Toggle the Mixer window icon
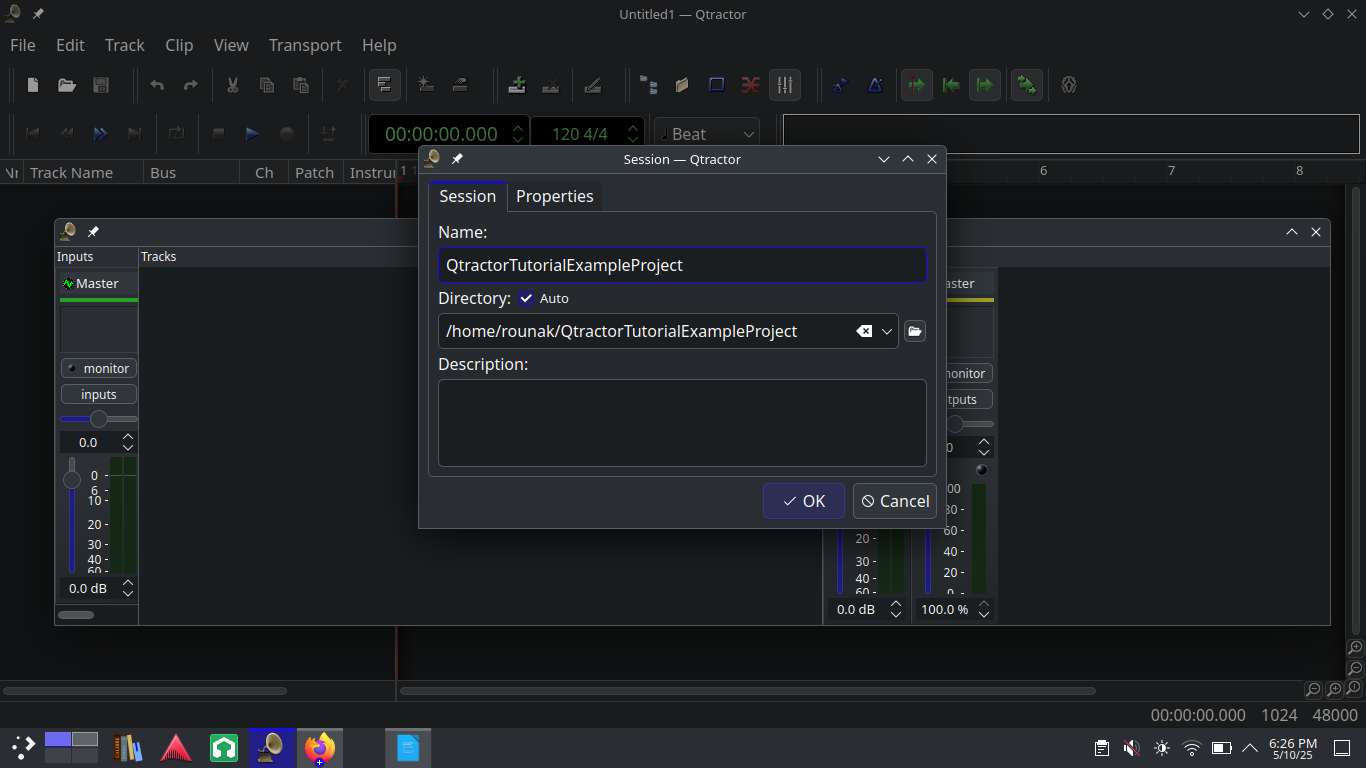The image size is (1366, 768). pyautogui.click(x=785, y=85)
